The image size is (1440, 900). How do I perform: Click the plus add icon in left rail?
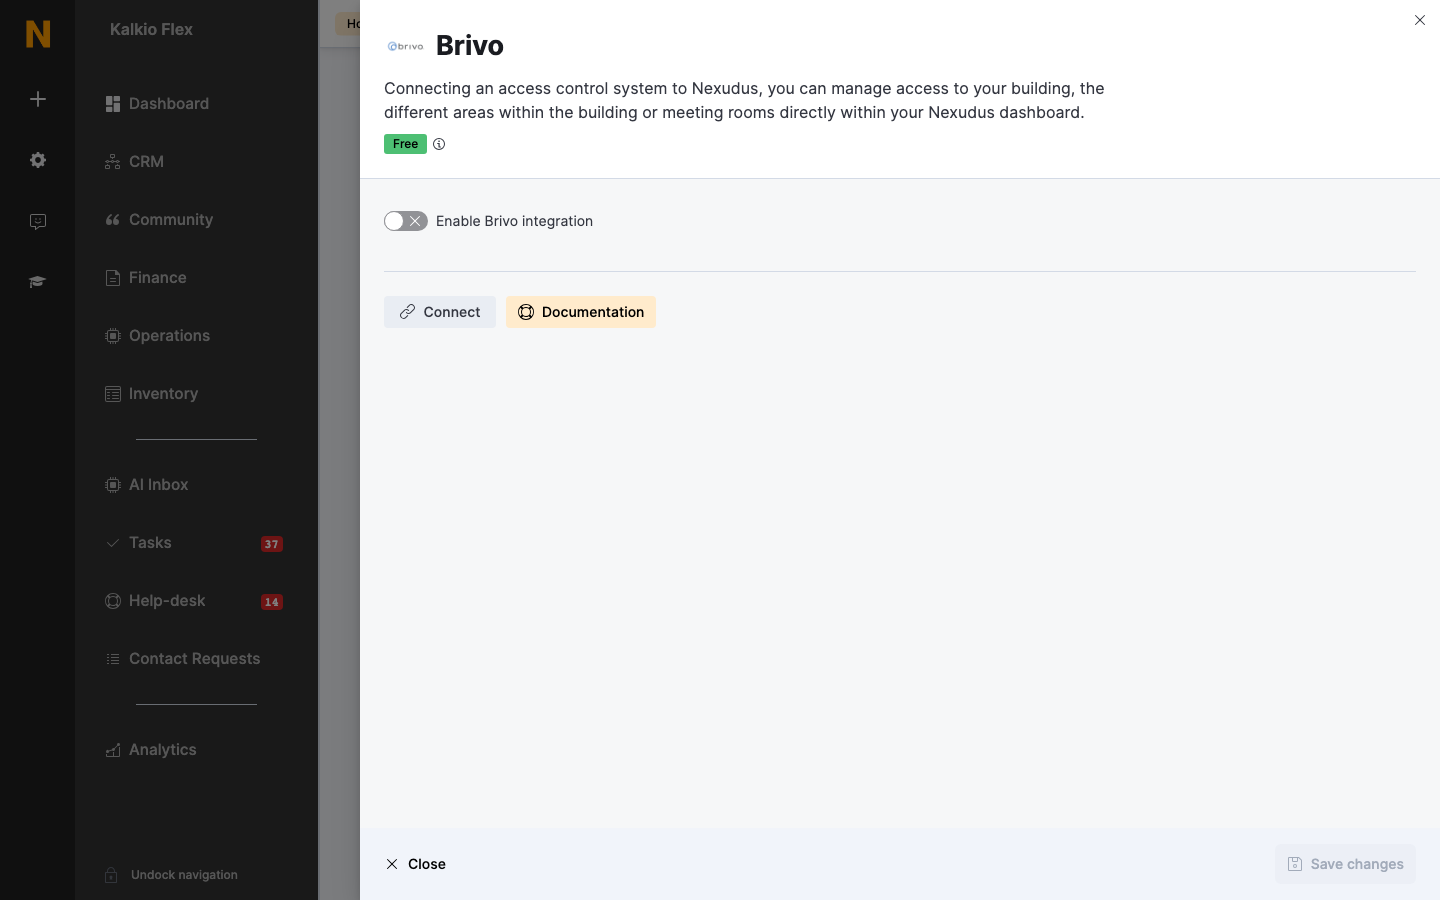38,99
